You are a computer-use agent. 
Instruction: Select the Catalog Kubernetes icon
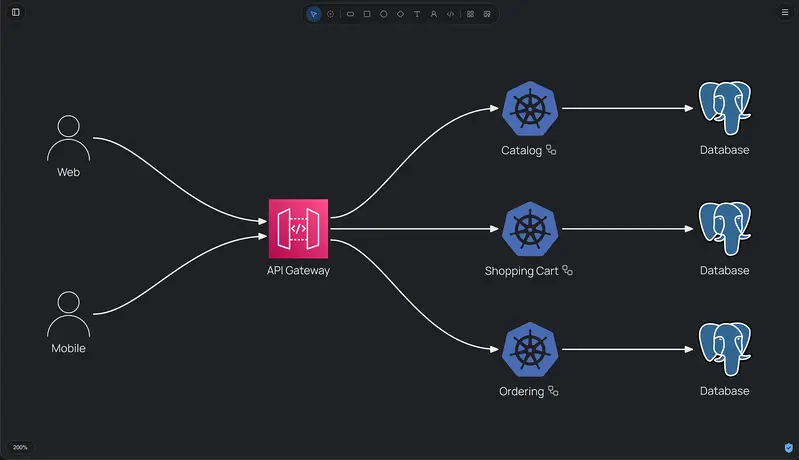530,109
